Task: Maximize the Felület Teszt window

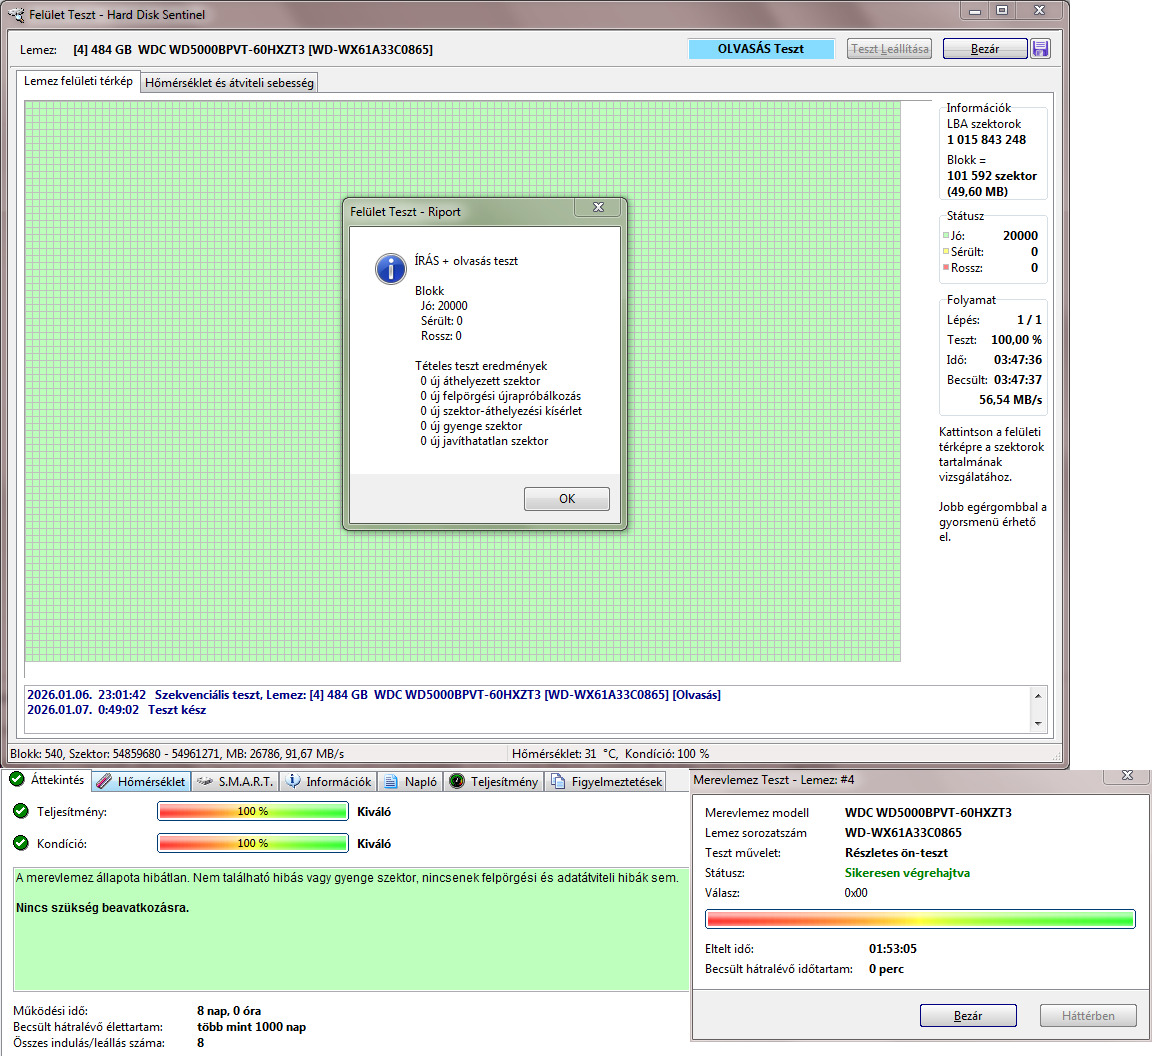Action: (1002, 10)
